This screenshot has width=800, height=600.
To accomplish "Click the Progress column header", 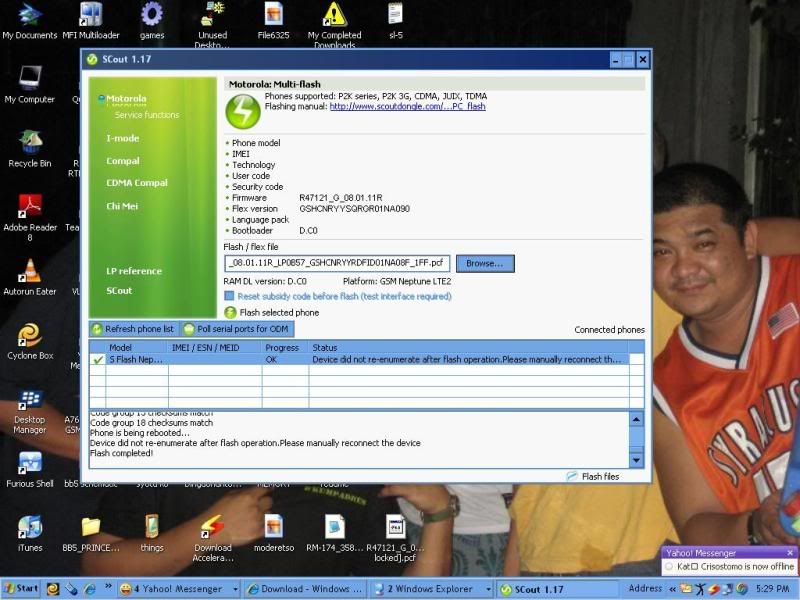I will pyautogui.click(x=285, y=347).
